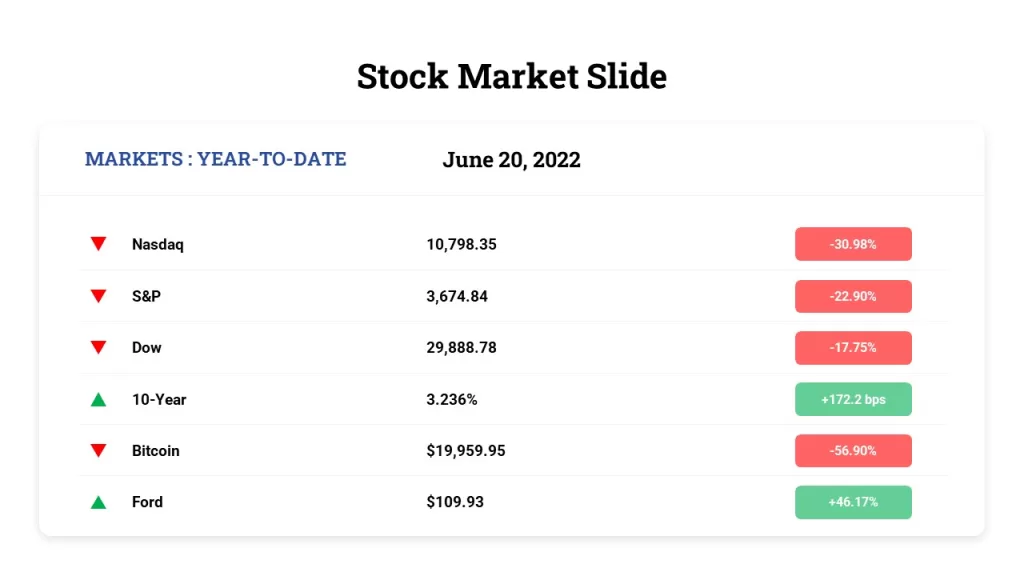Click the green up arrow beside 10-Year
1024x576 pixels.
(x=98, y=399)
